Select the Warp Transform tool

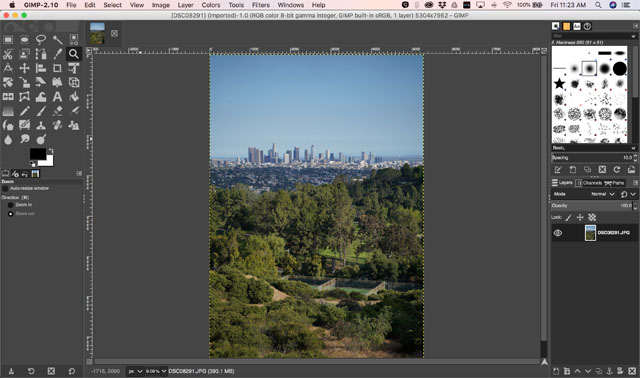click(x=41, y=97)
